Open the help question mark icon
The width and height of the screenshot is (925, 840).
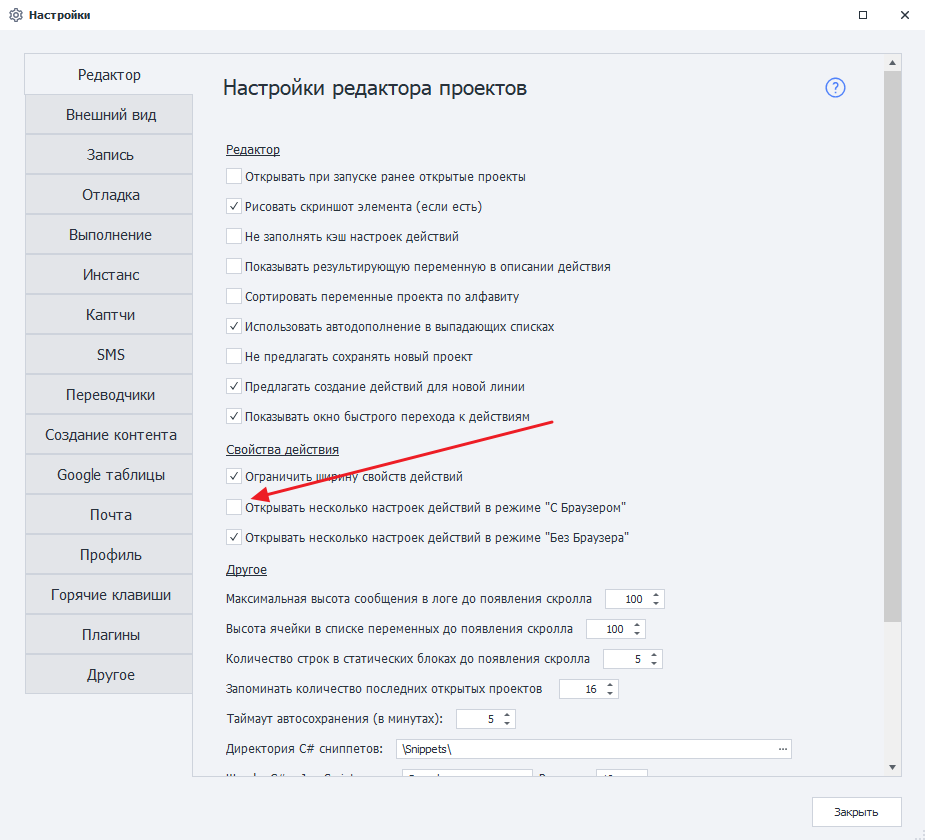coord(835,88)
